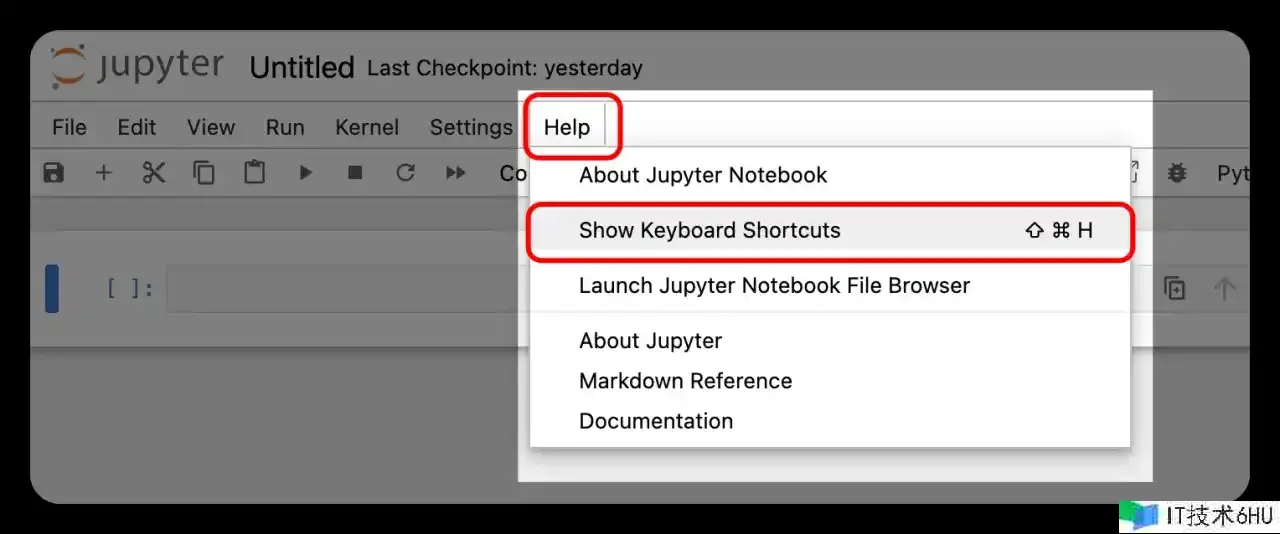The width and height of the screenshot is (1280, 534).
Task: Open About Jupyter entry
Action: (x=830, y=341)
